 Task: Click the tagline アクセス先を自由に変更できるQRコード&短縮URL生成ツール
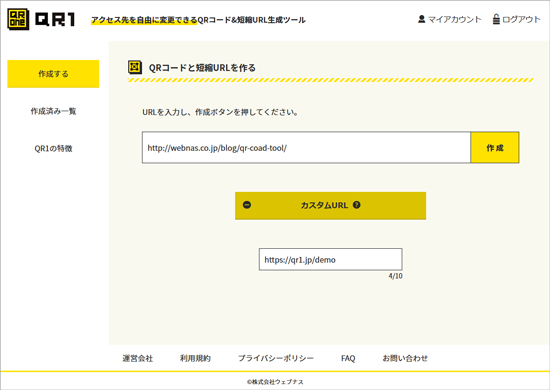click(199, 20)
